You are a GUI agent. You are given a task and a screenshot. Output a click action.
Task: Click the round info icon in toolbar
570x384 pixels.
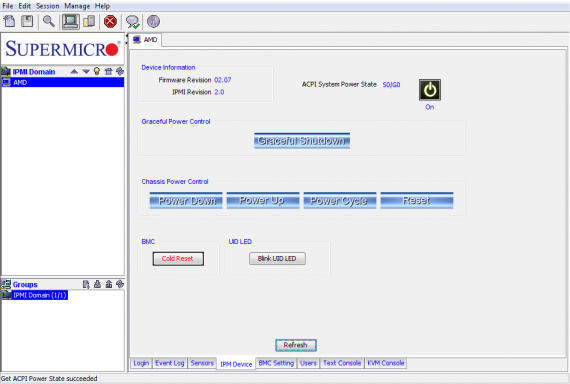153,21
